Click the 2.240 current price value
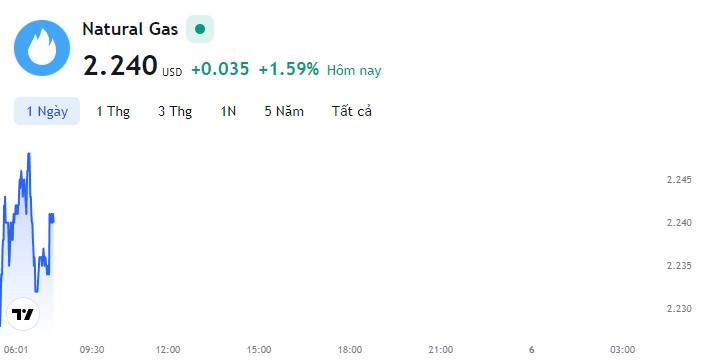 [x=120, y=66]
